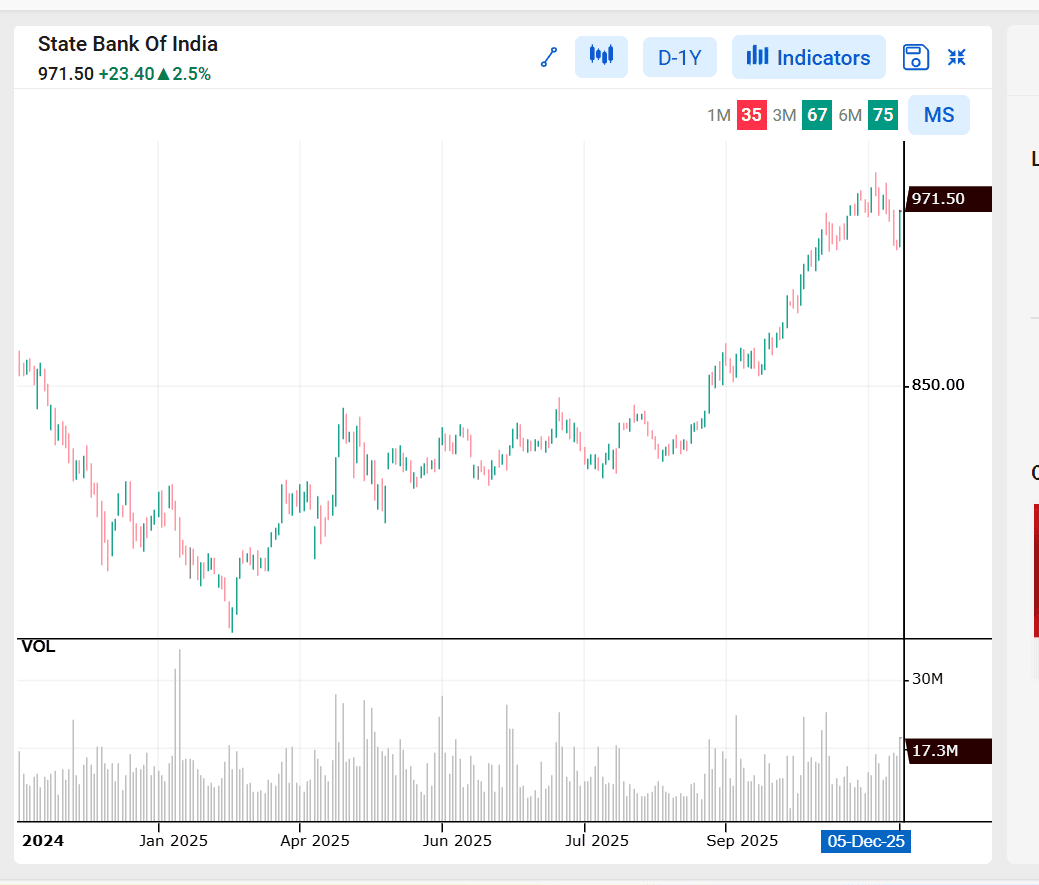Click the 6M period label

[x=850, y=115]
